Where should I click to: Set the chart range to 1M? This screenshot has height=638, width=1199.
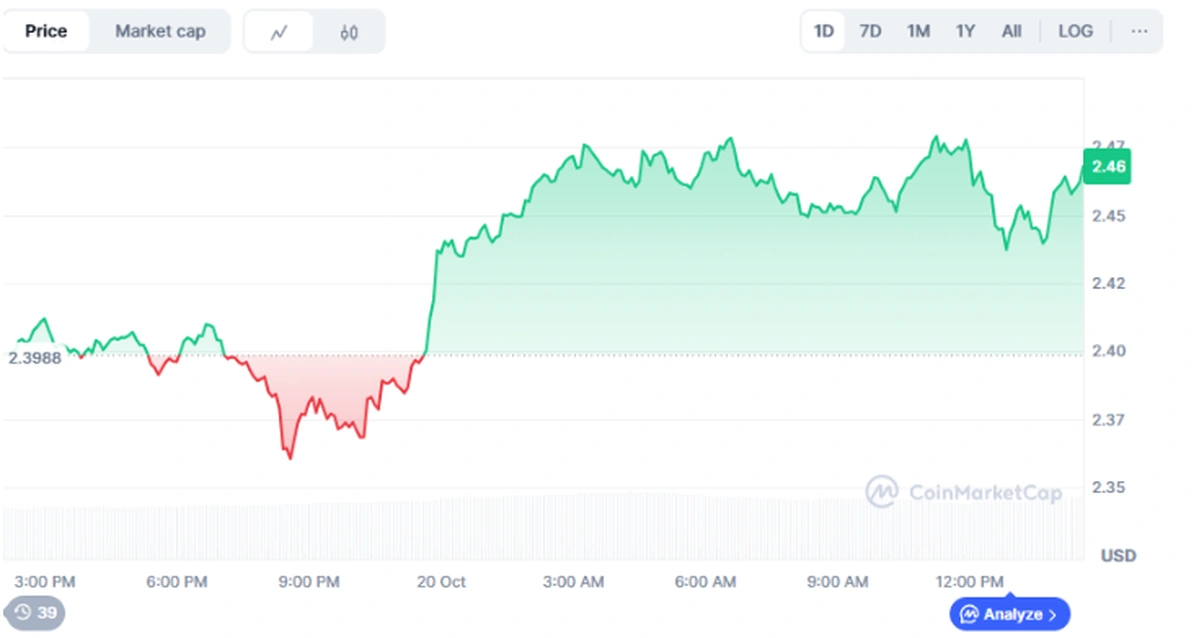pyautogui.click(x=918, y=31)
